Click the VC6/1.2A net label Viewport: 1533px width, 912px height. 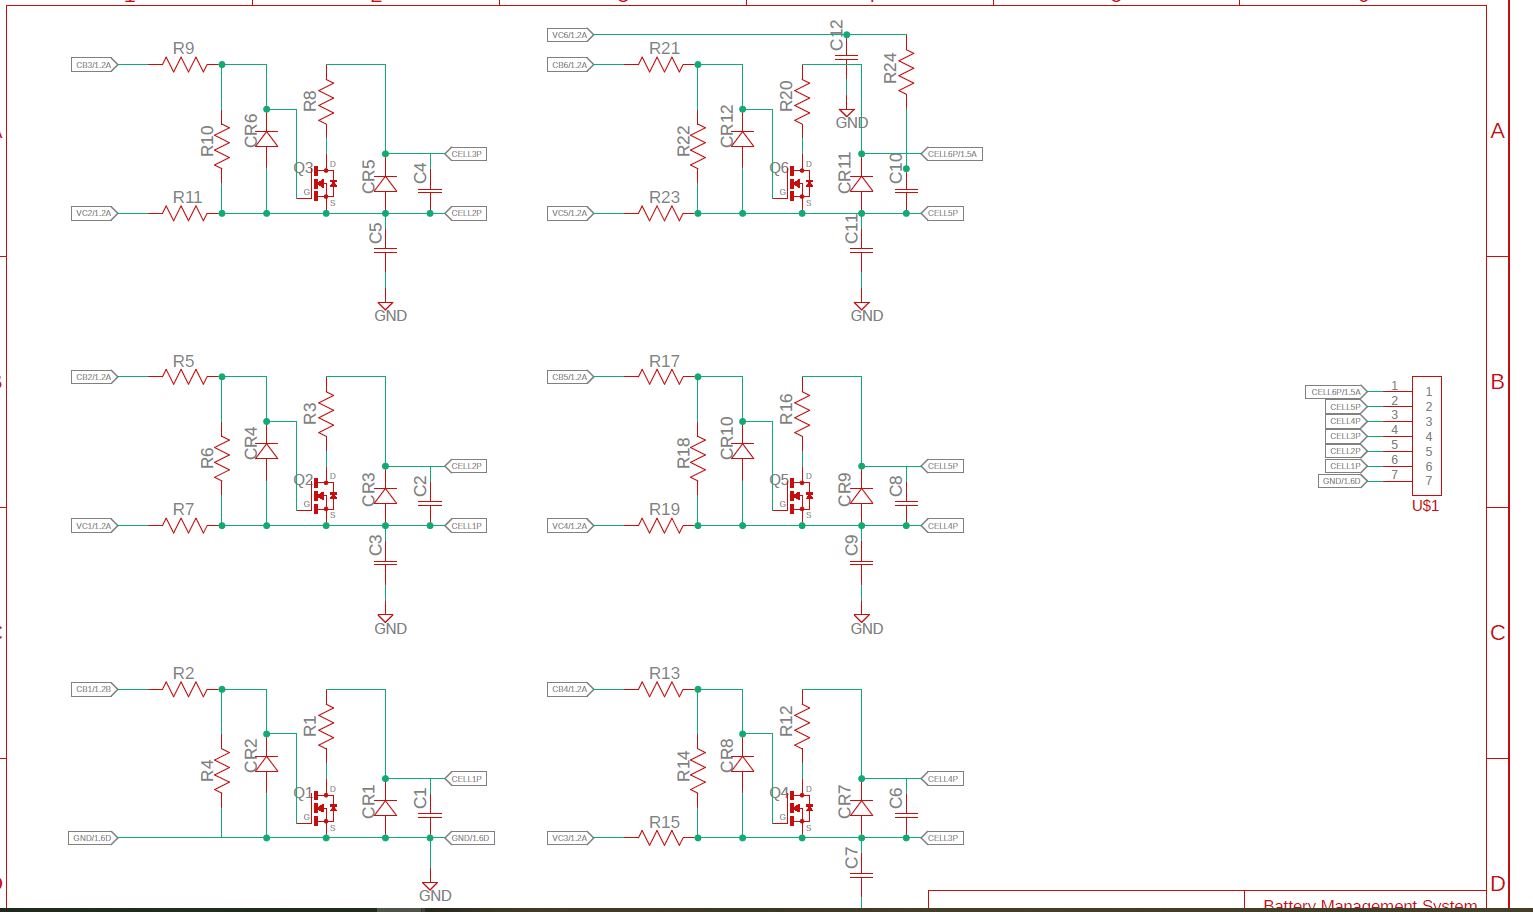571,35
